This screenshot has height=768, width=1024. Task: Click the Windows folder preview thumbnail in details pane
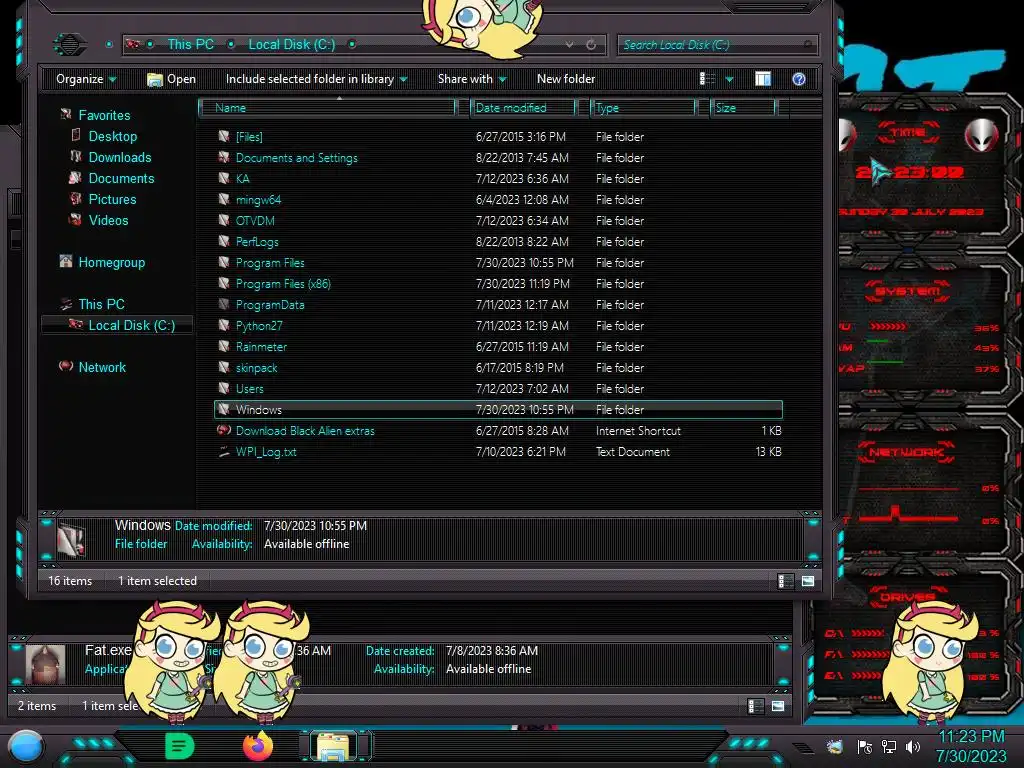[x=71, y=539]
